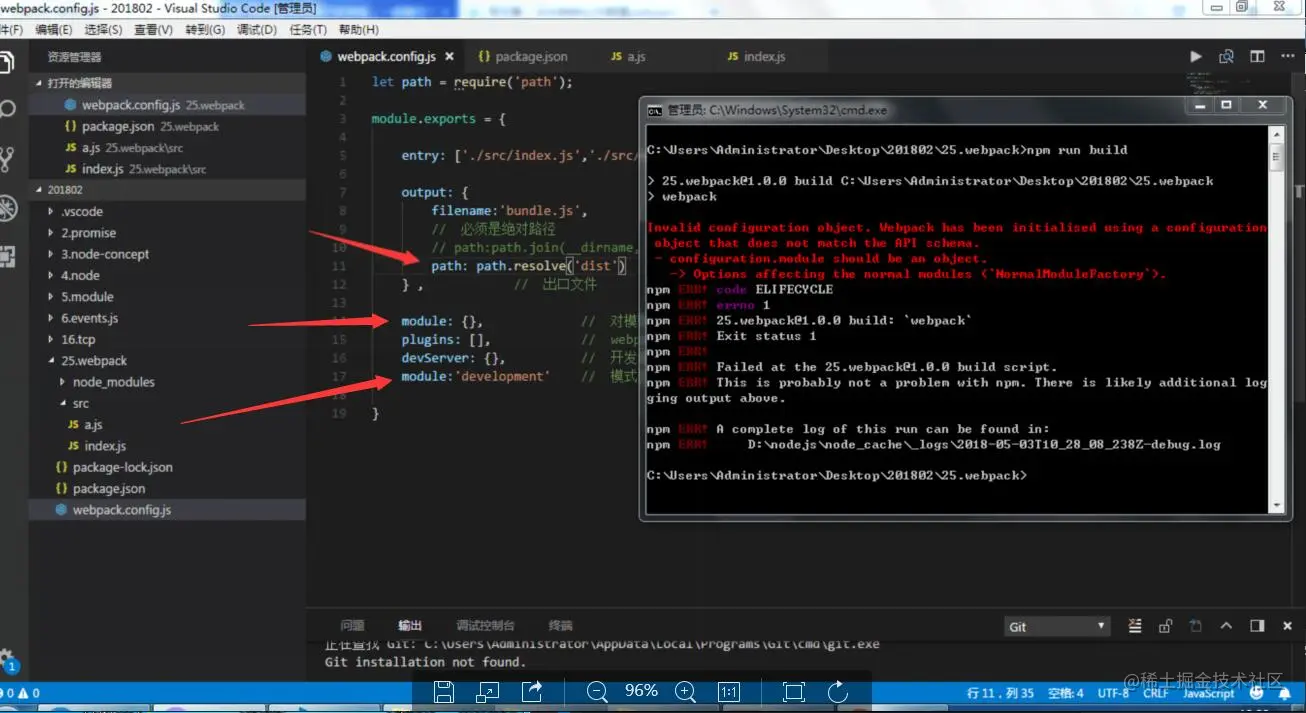Click the fullscreen icon in viewer toolbar
The width and height of the screenshot is (1306, 713).
pyautogui.click(x=794, y=691)
